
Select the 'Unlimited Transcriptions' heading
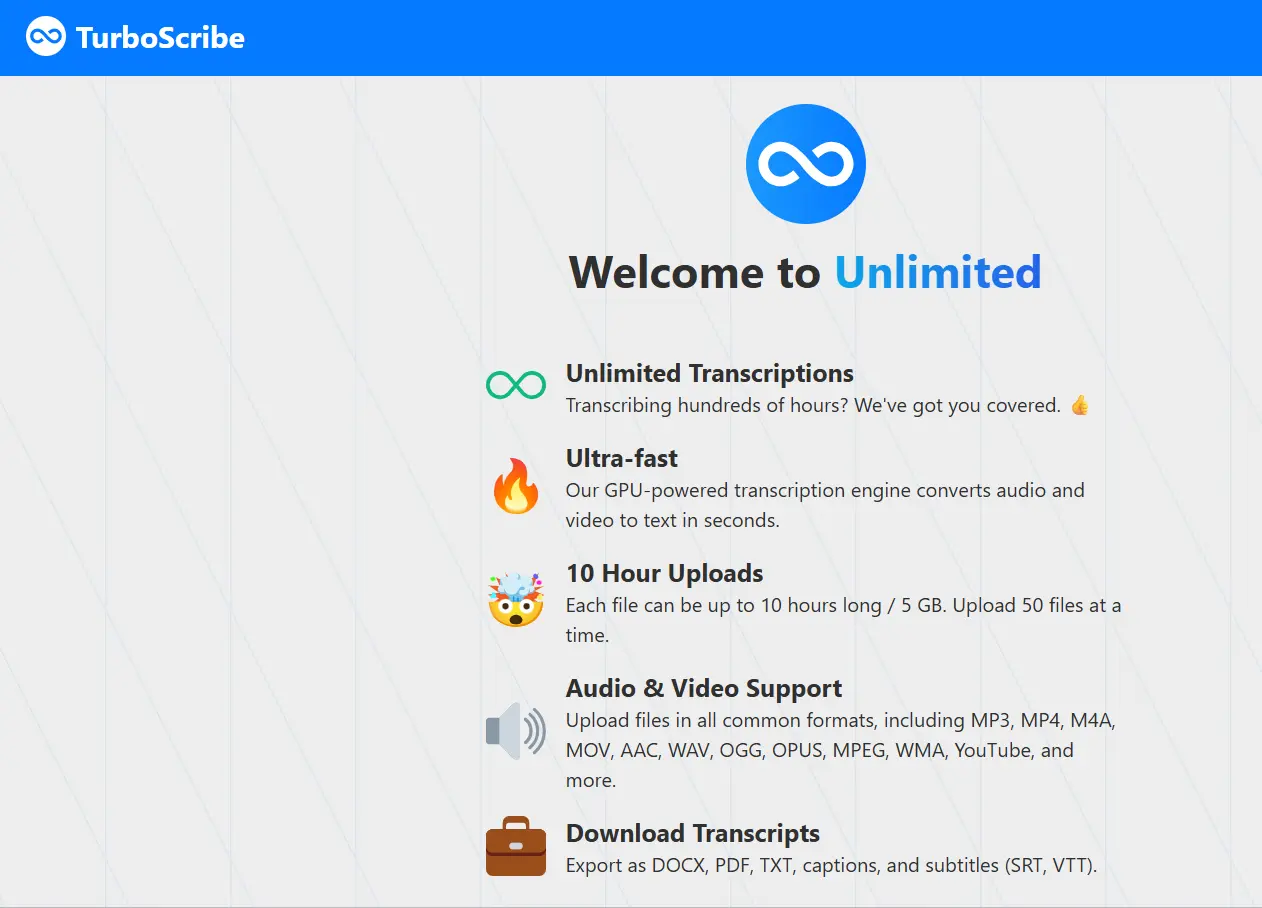point(710,374)
